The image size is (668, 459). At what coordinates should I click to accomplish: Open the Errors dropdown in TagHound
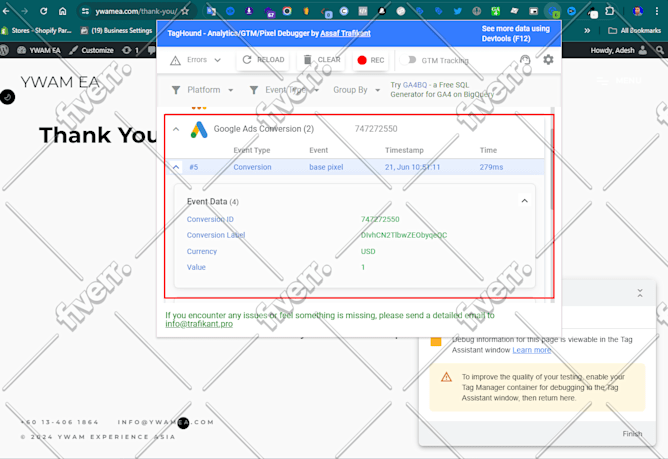pos(204,60)
